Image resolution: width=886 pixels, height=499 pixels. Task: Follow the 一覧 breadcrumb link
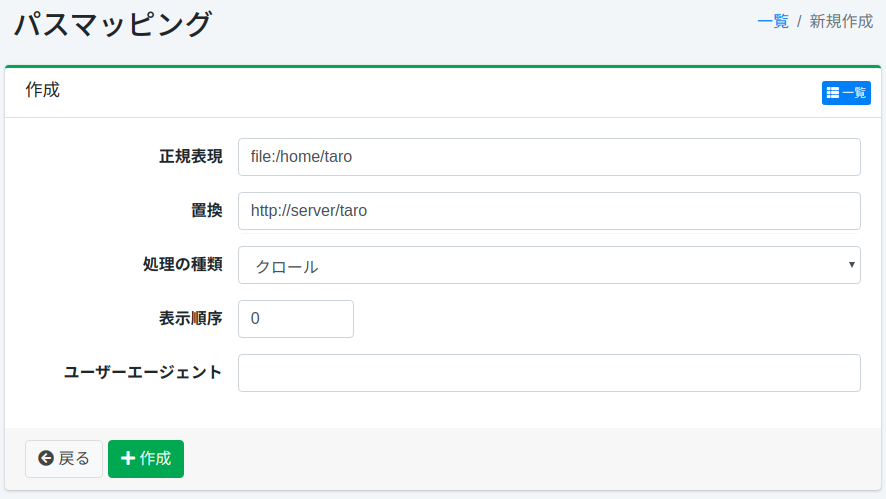coord(773,21)
